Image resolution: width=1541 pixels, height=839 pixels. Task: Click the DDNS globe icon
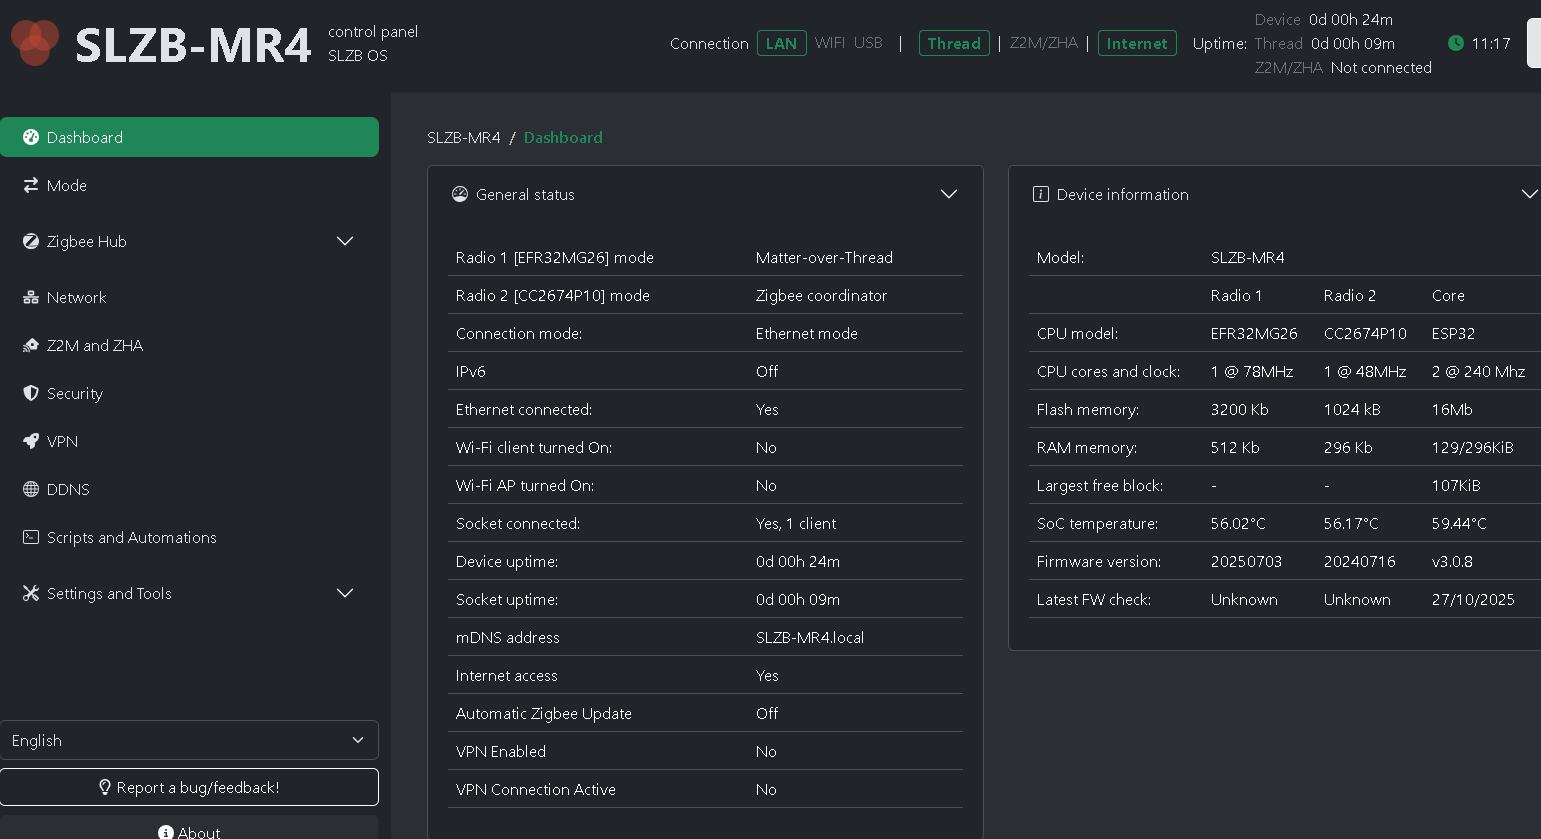click(31, 490)
